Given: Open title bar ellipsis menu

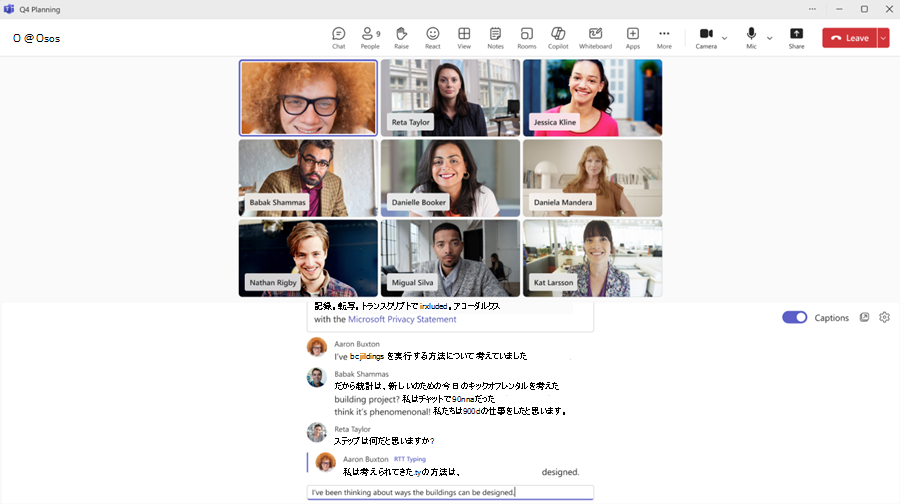Looking at the screenshot, I should click(812, 9).
